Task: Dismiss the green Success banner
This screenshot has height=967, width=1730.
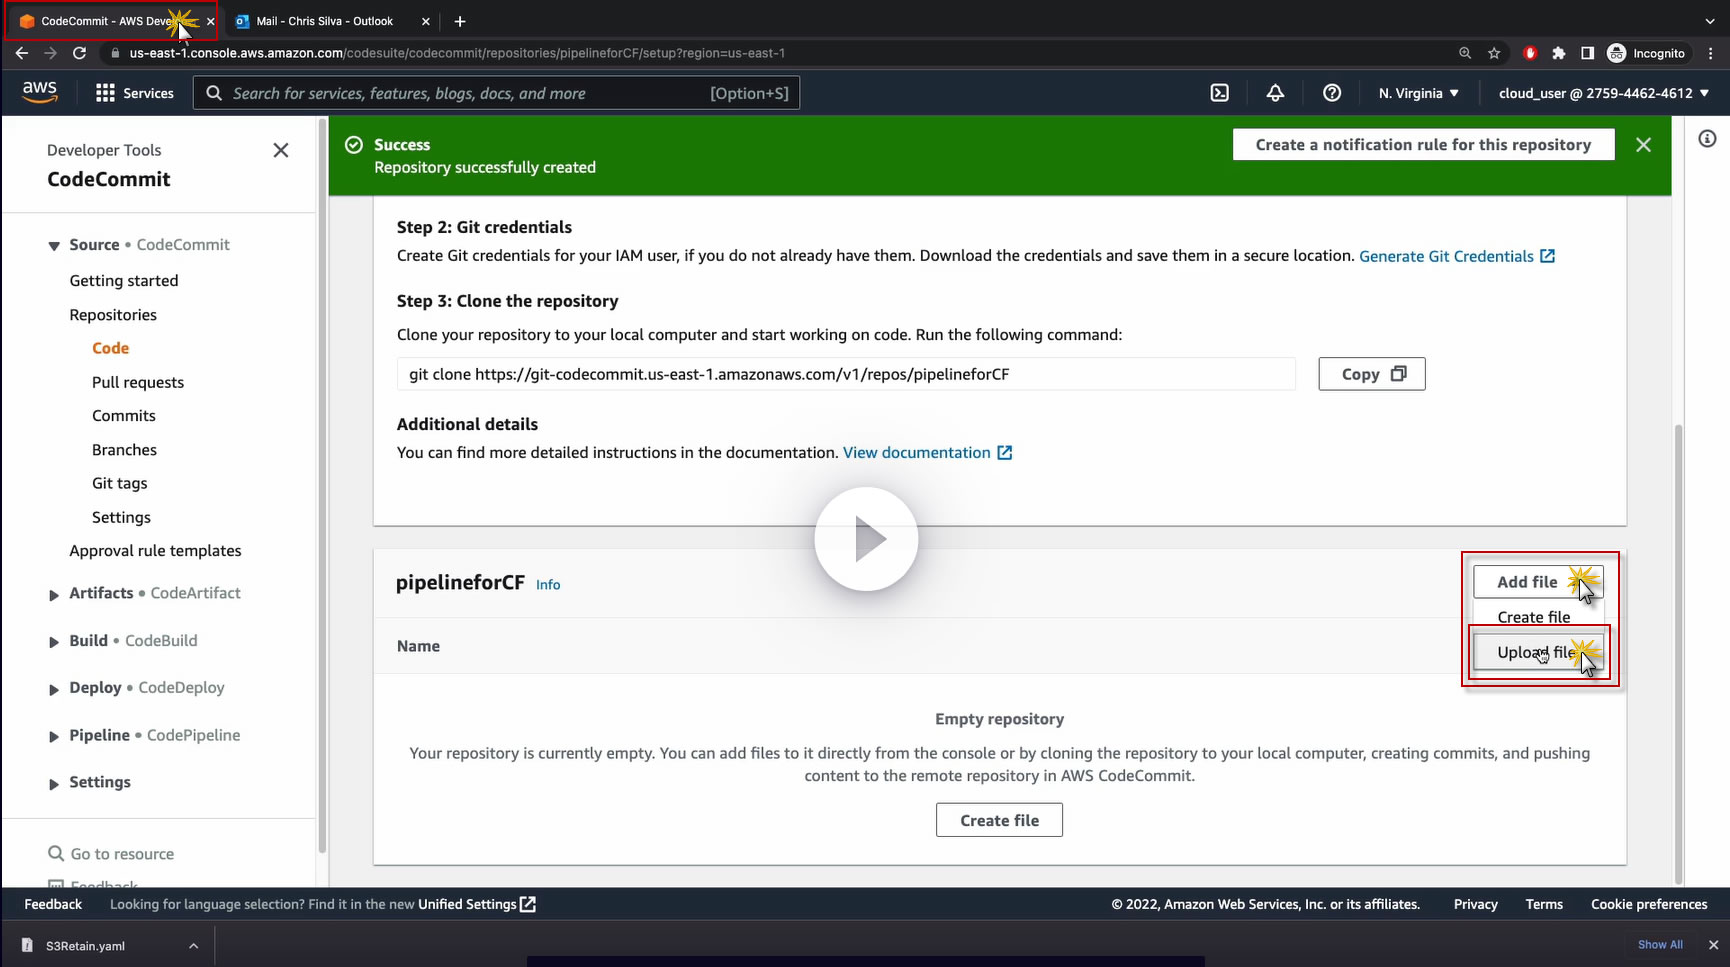Action: pyautogui.click(x=1643, y=145)
